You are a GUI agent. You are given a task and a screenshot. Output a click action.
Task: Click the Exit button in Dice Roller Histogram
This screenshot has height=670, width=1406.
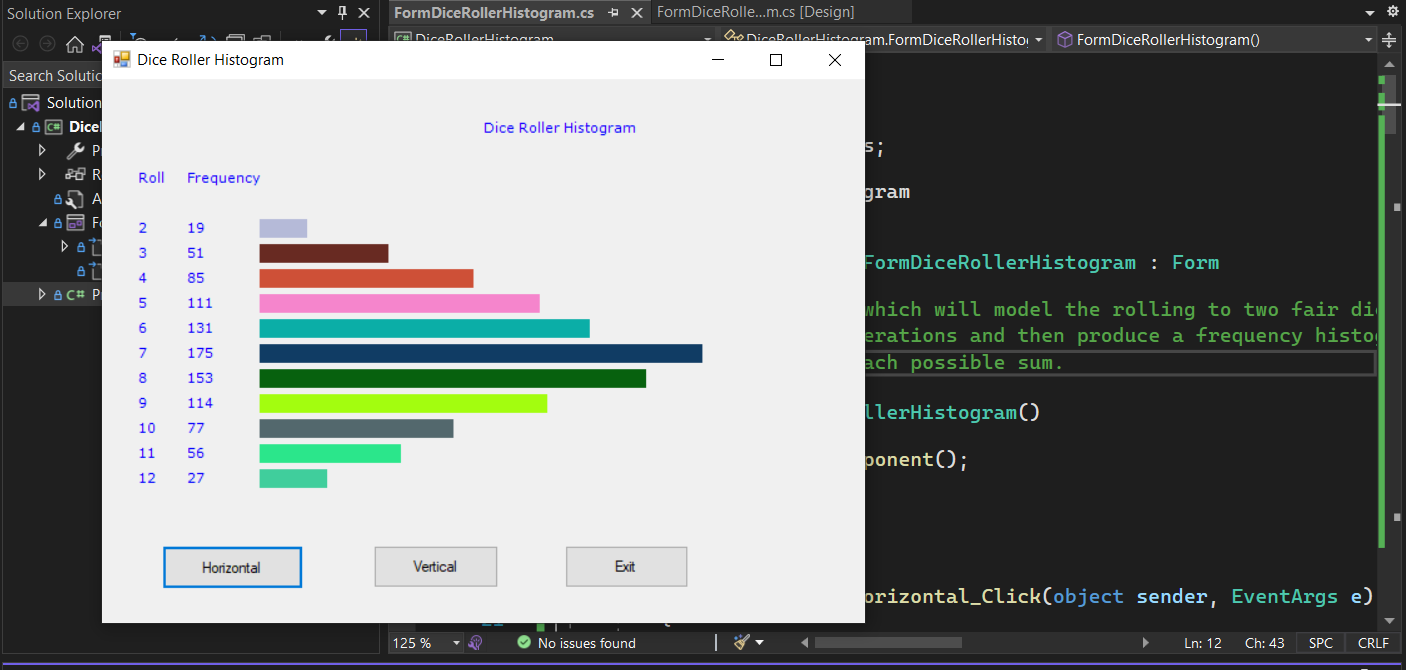(626, 566)
